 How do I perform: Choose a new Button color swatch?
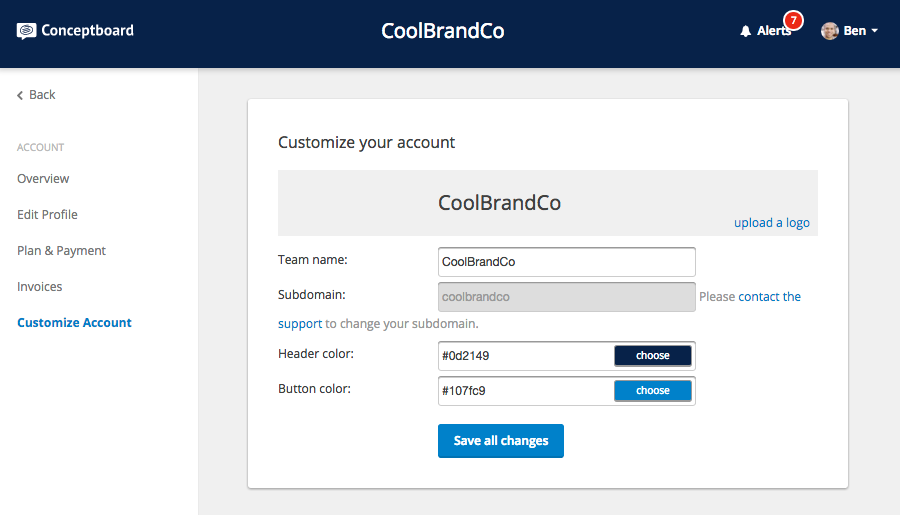pyautogui.click(x=653, y=390)
